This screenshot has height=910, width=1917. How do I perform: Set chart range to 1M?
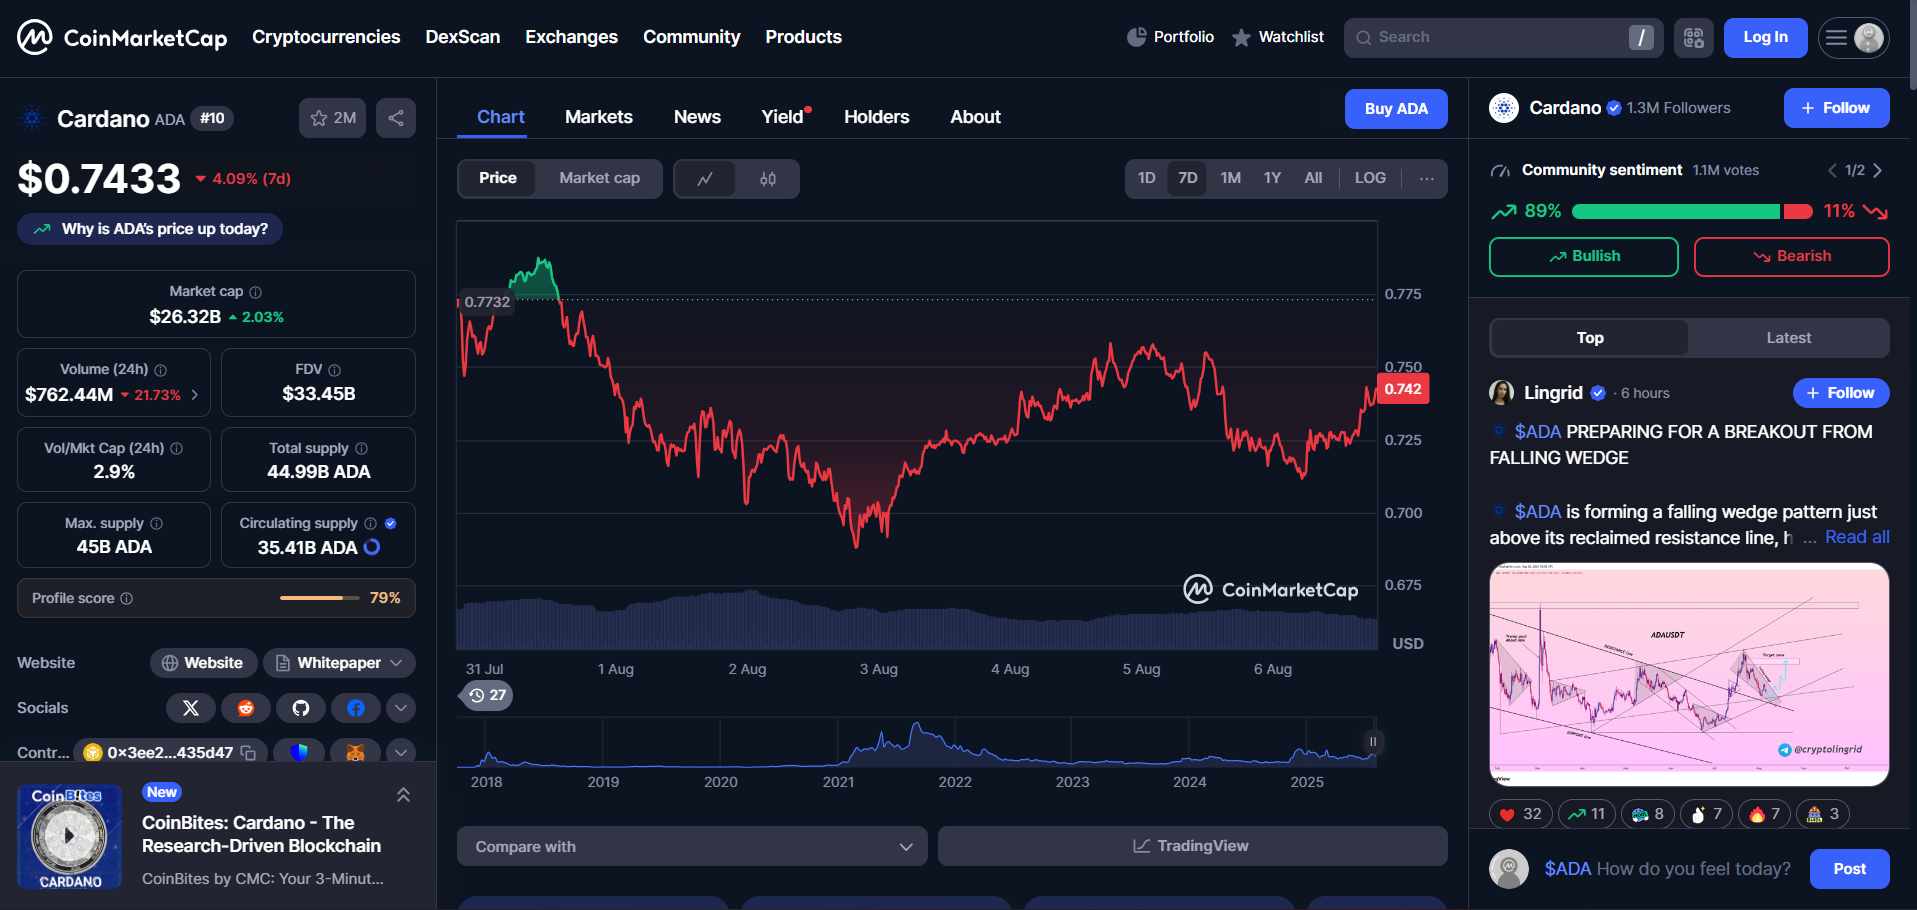1230,178
